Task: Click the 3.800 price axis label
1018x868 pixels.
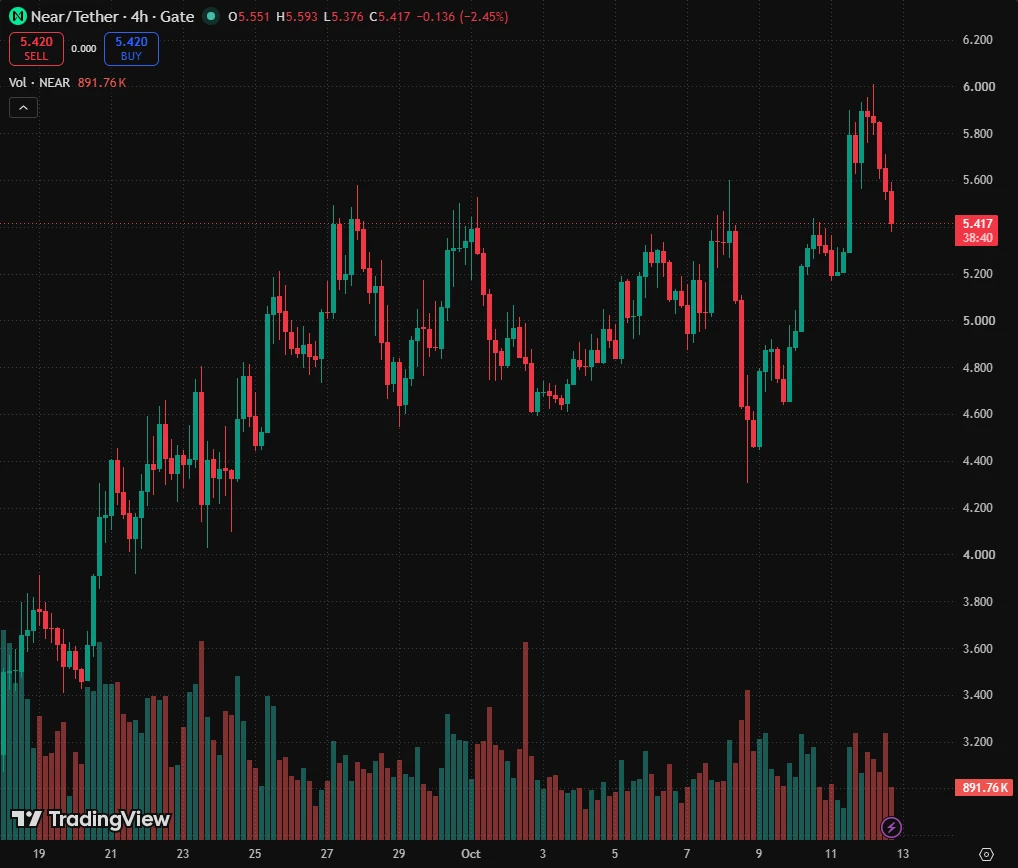Action: [978, 601]
